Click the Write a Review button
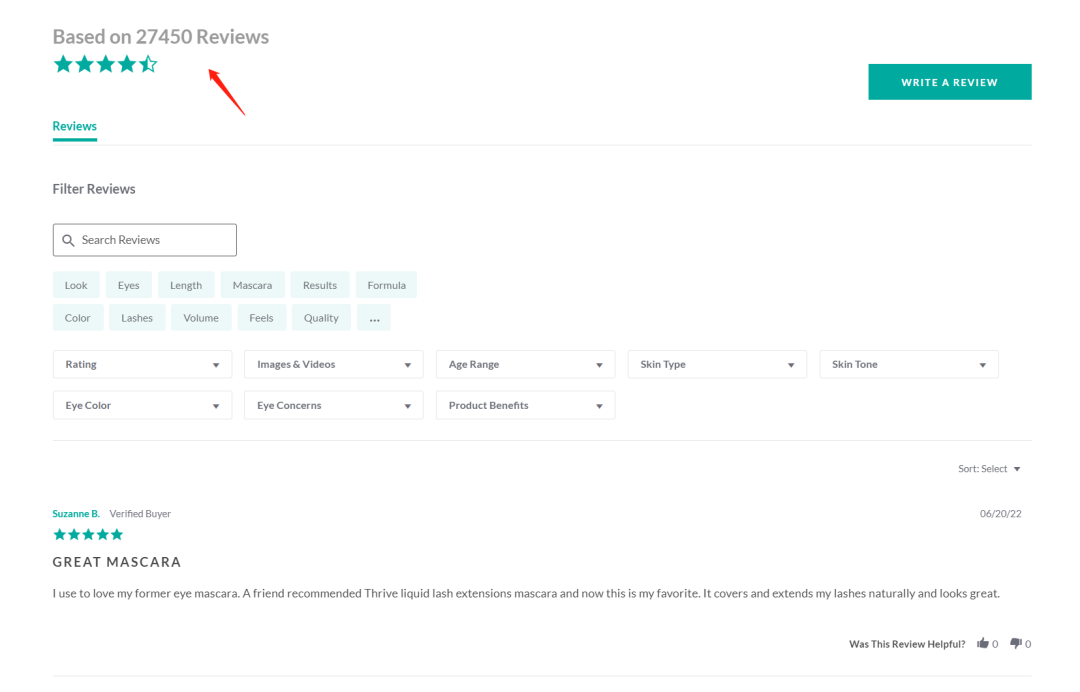This screenshot has height=692, width=1080. point(950,82)
